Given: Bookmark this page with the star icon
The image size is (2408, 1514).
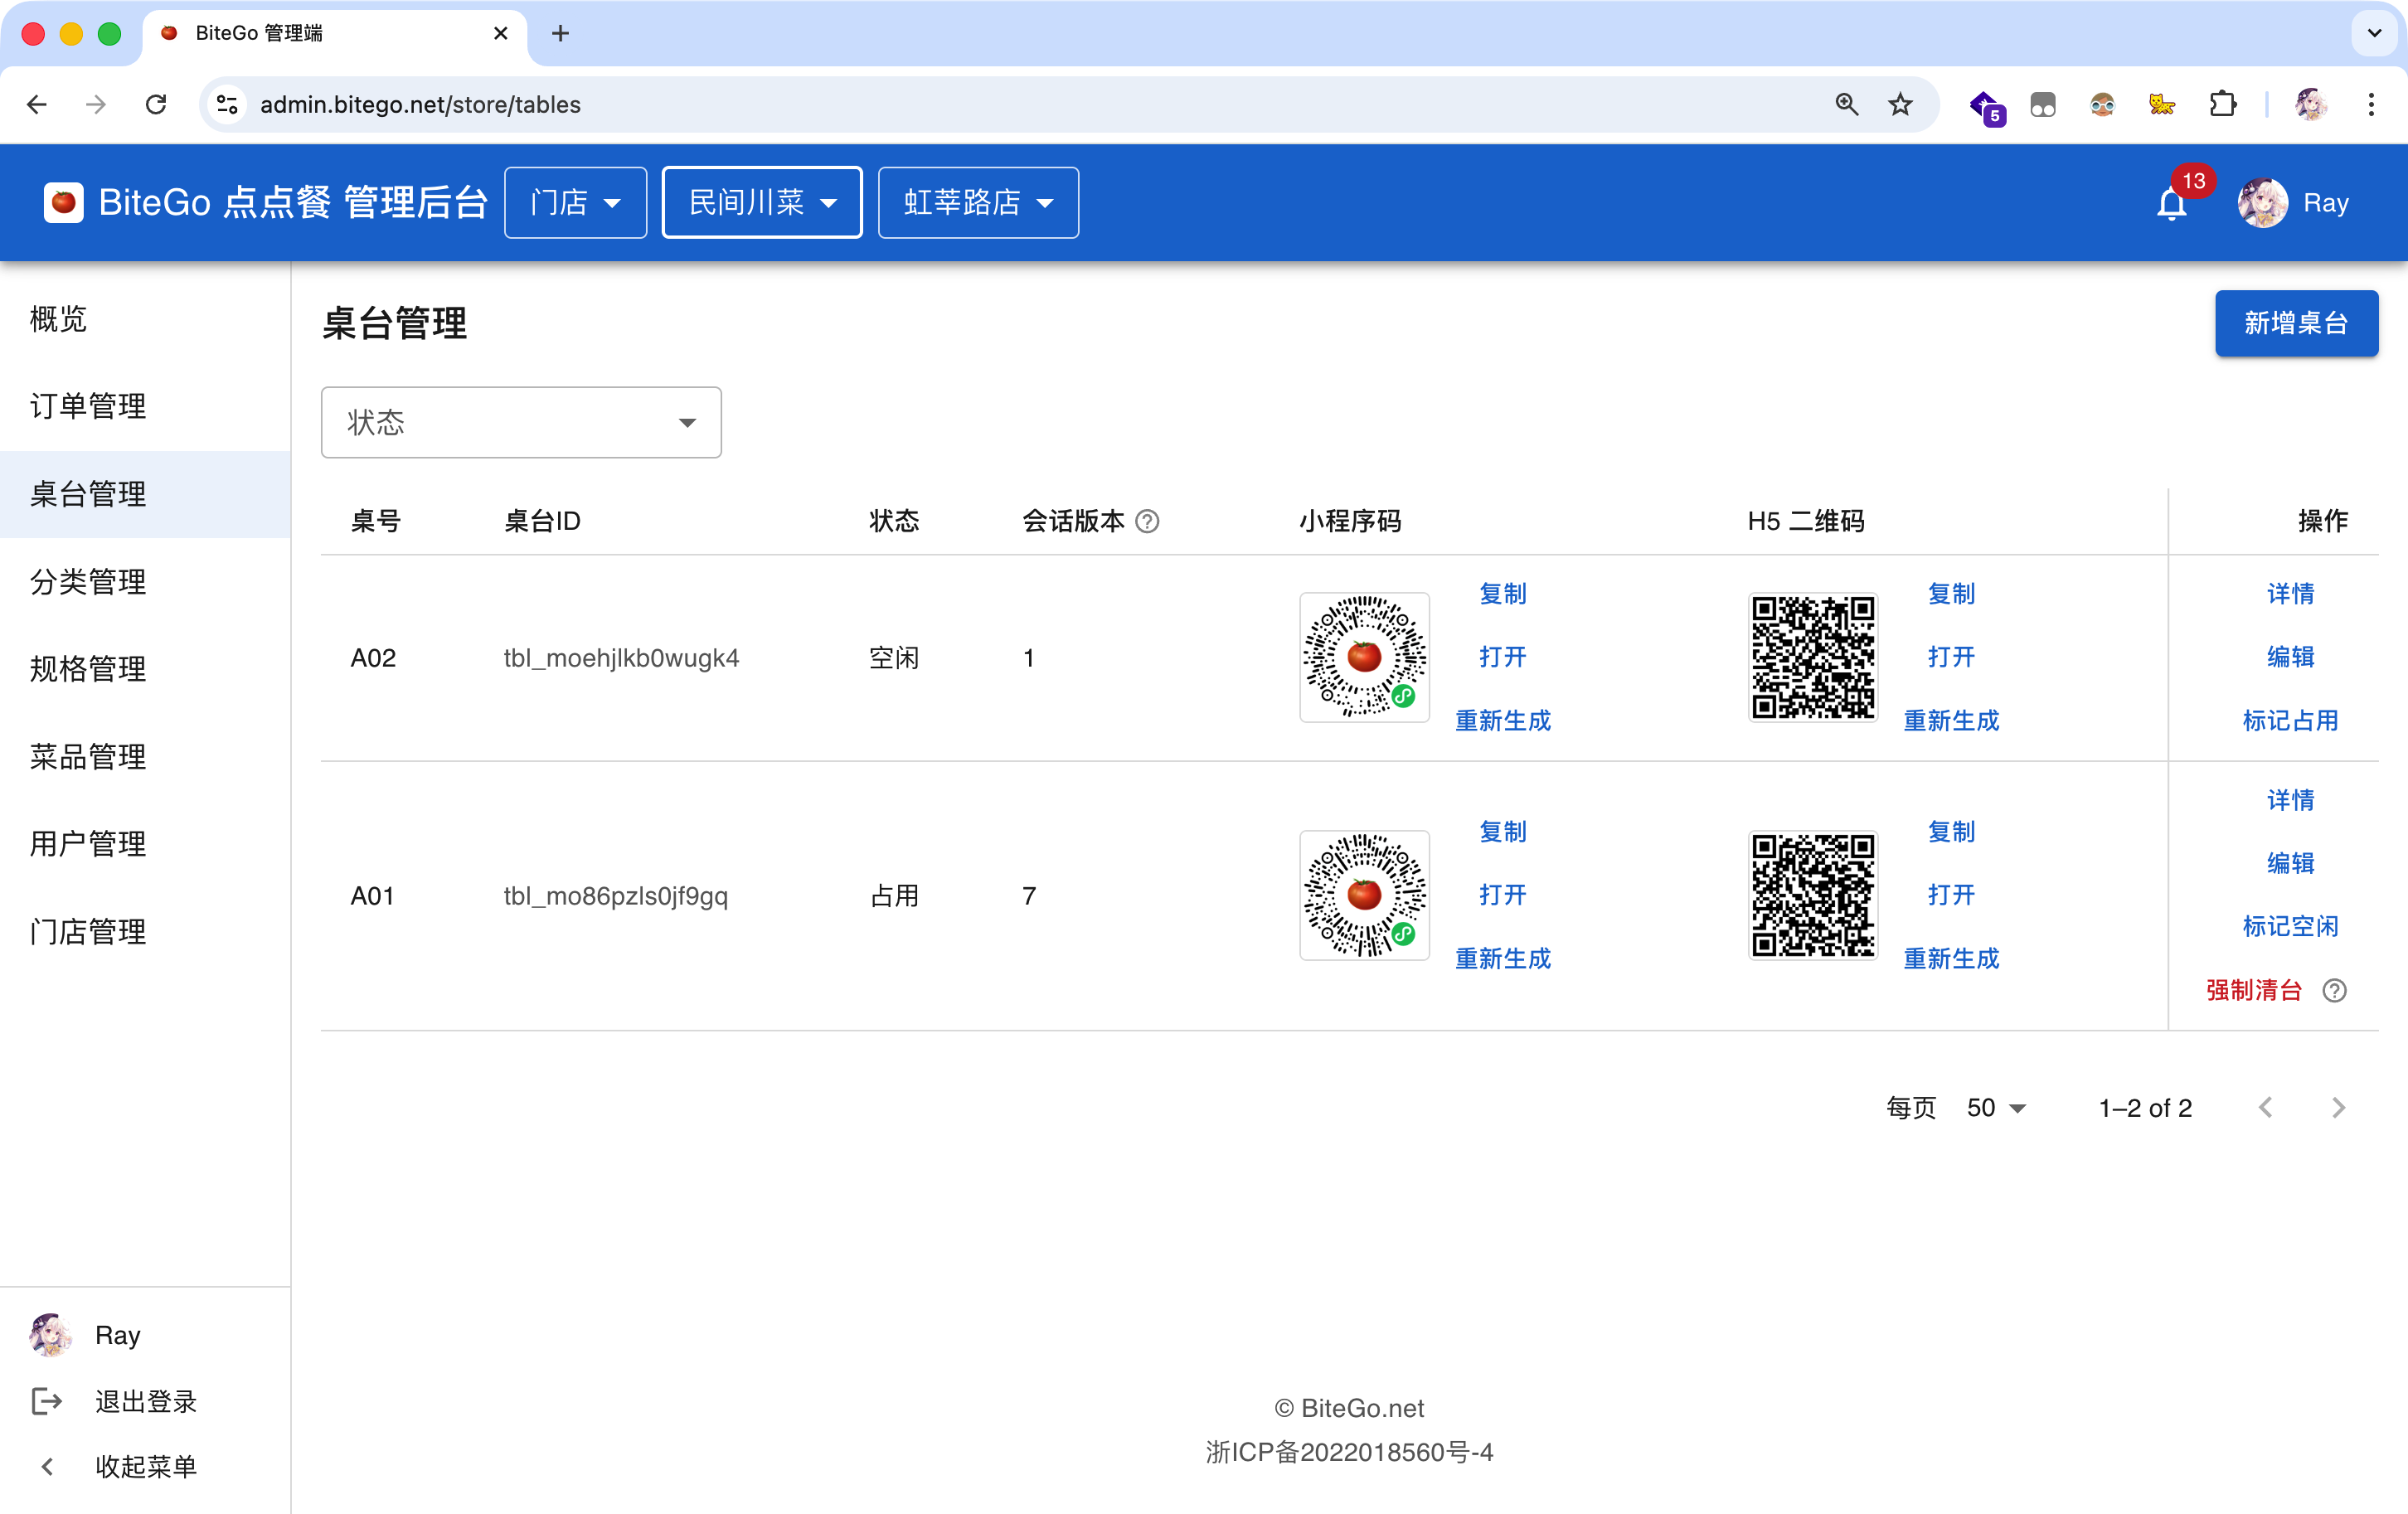Looking at the screenshot, I should coord(1900,104).
